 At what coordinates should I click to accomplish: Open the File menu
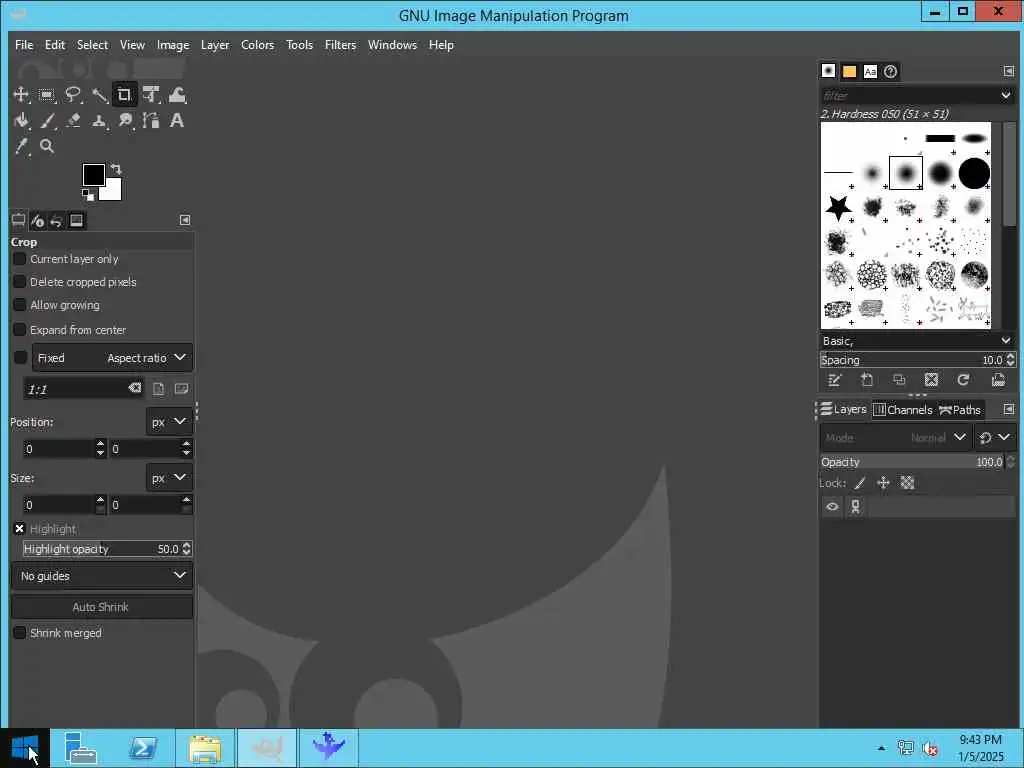[24, 45]
